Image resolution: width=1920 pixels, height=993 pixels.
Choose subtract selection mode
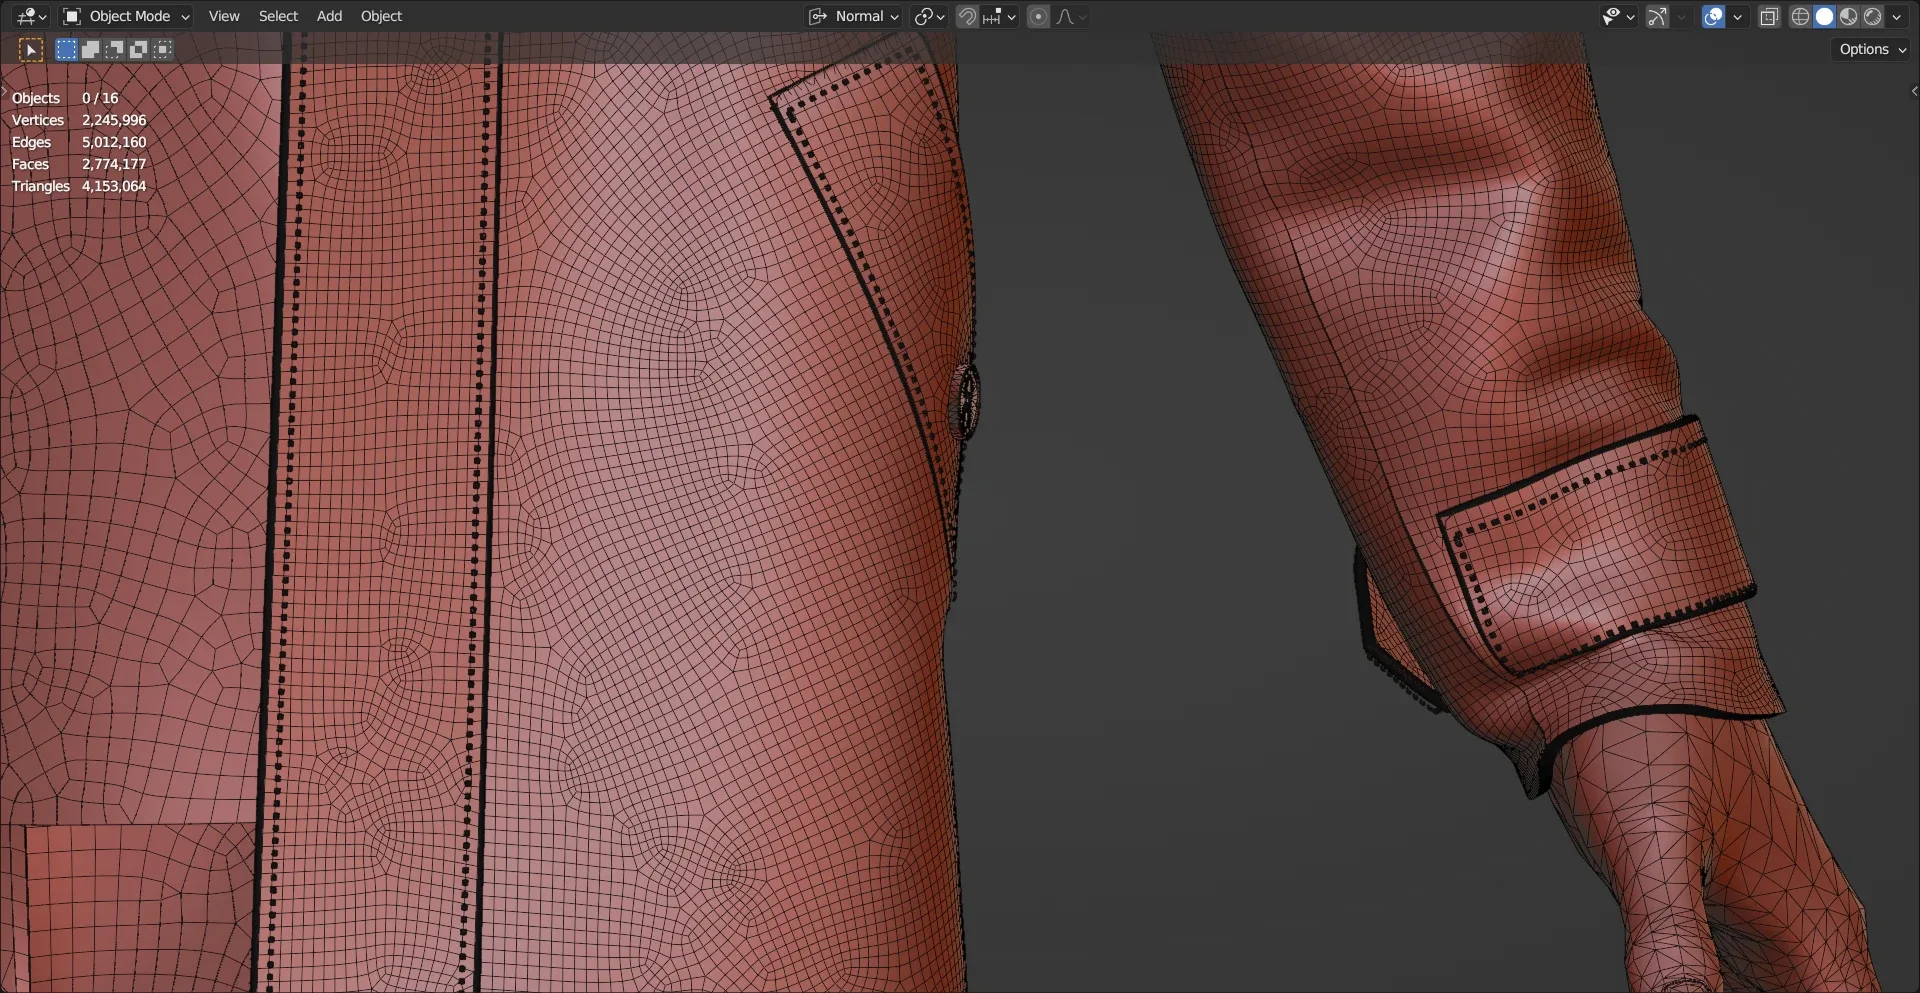tap(114, 49)
